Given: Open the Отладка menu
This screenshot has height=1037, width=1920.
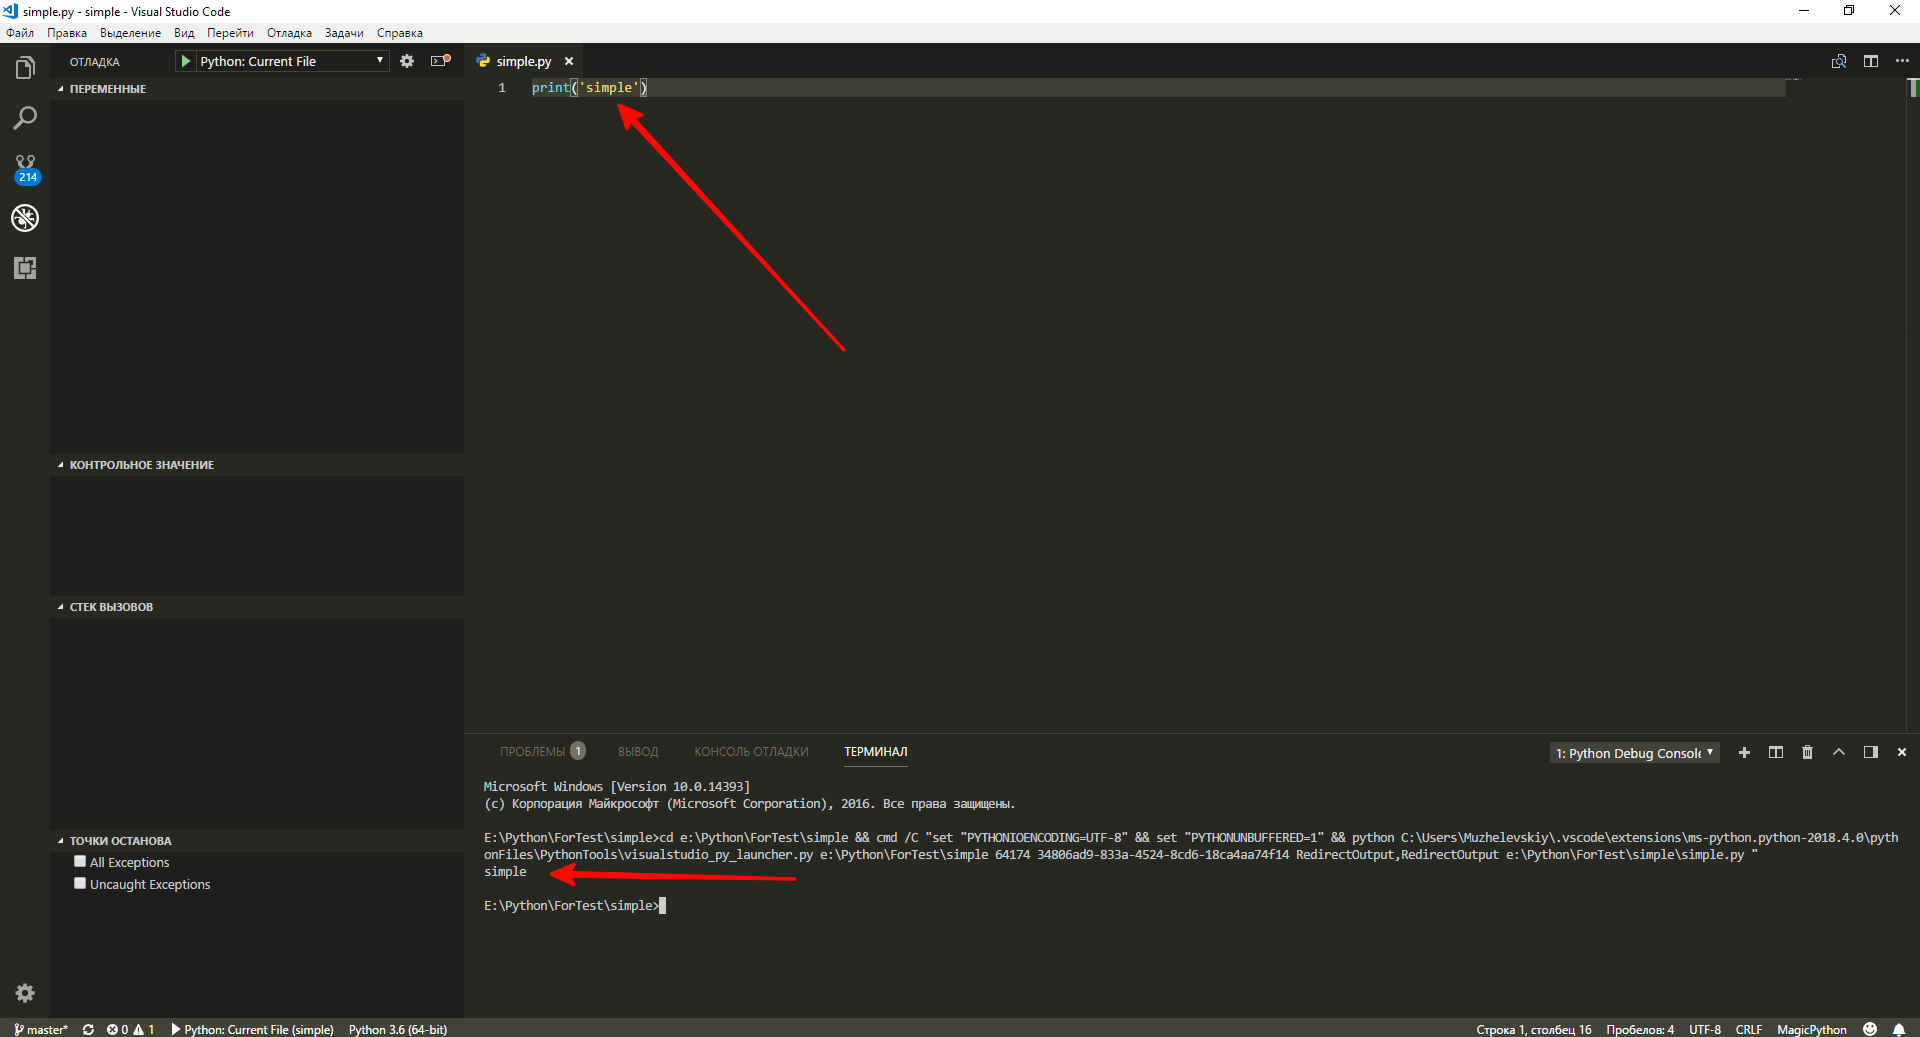Looking at the screenshot, I should [x=288, y=32].
